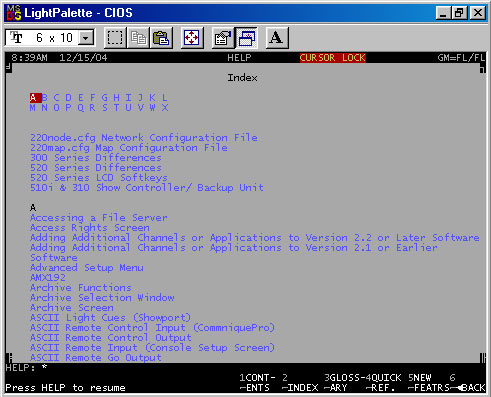
Task: Jump to index letter P
Action: [x=68, y=108]
